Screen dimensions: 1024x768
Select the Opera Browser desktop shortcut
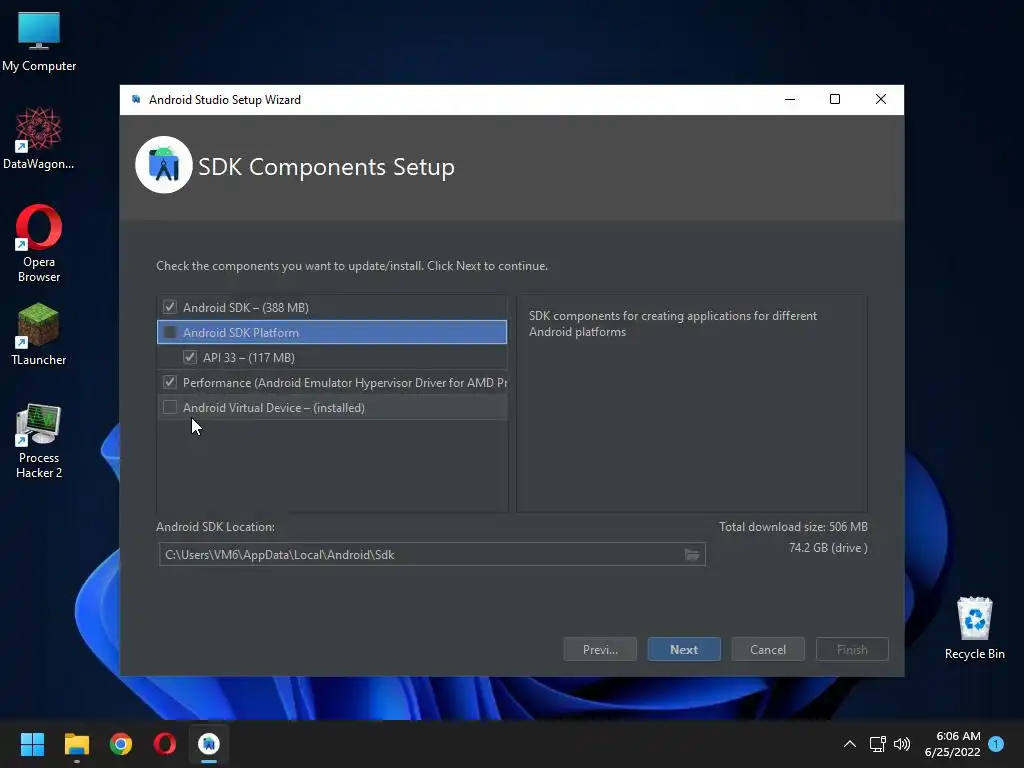click(39, 243)
